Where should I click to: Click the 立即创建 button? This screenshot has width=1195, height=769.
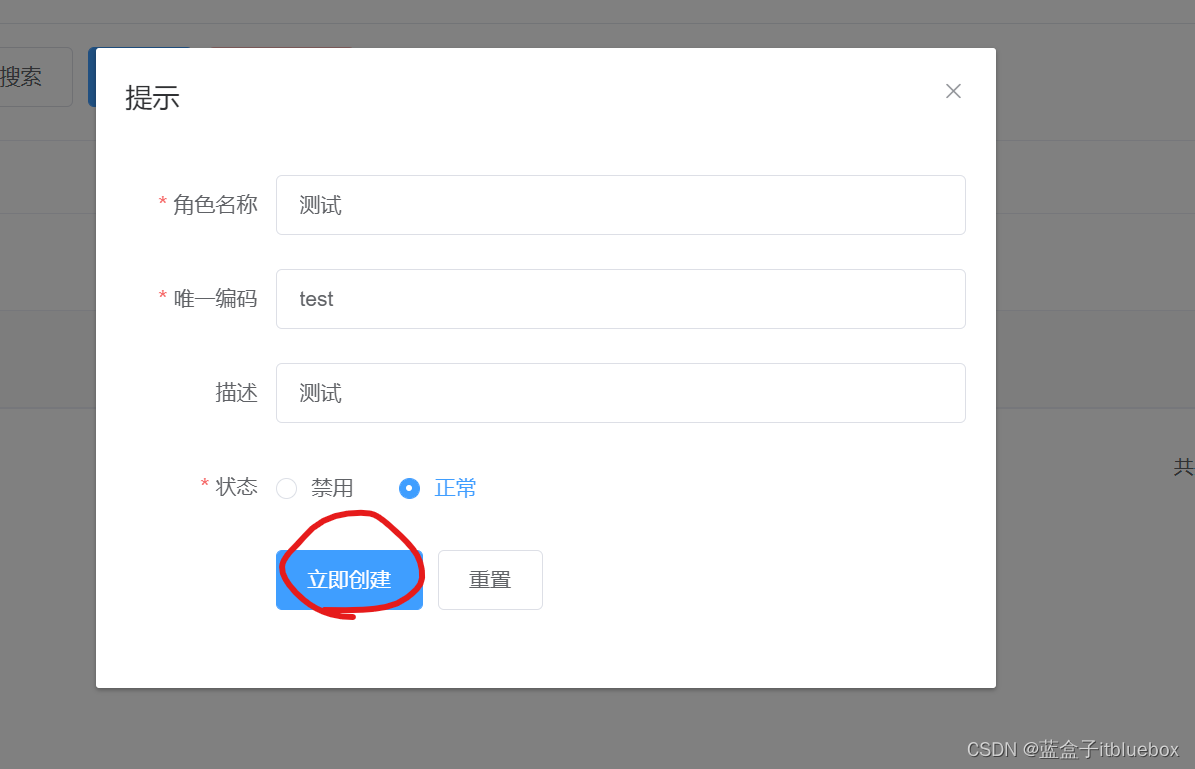(349, 580)
